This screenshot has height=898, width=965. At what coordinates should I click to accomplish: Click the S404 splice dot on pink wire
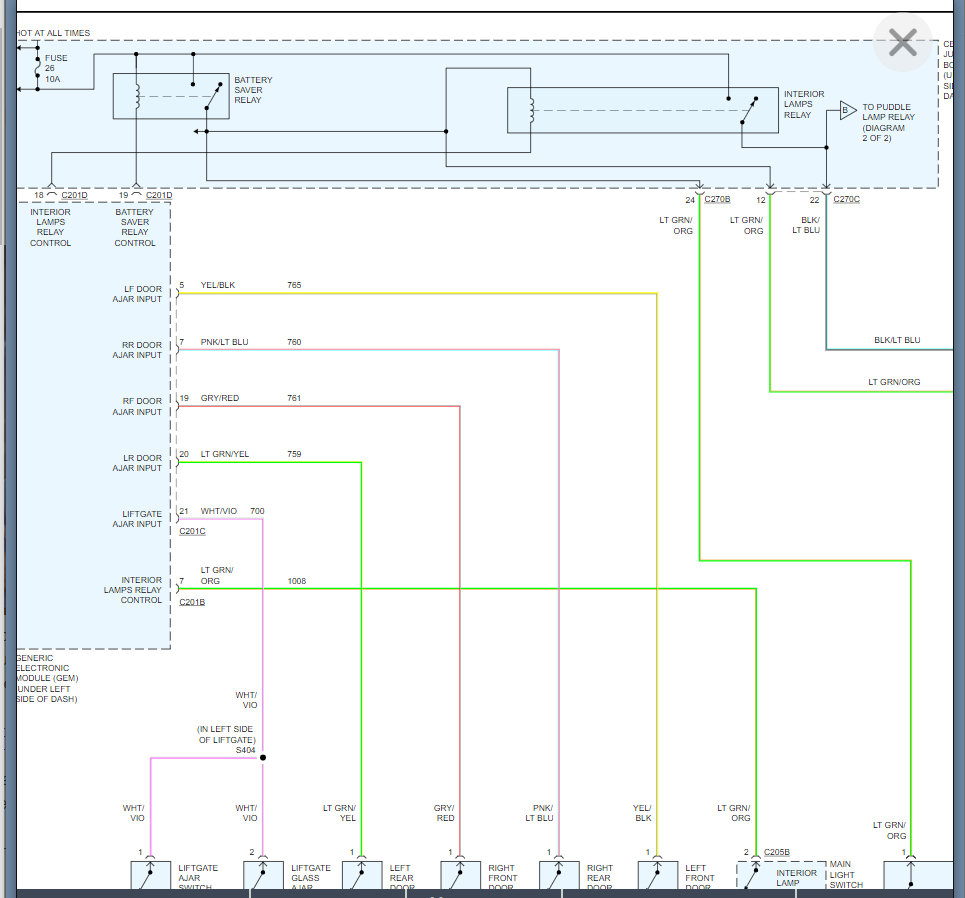pos(263,758)
